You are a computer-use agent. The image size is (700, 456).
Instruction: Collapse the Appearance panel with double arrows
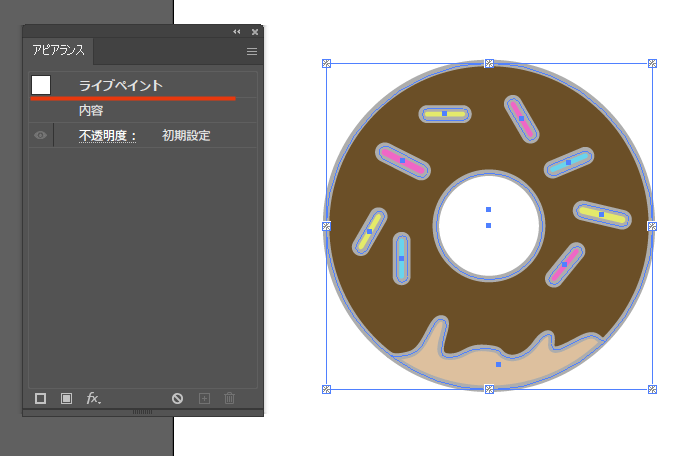pos(237,32)
